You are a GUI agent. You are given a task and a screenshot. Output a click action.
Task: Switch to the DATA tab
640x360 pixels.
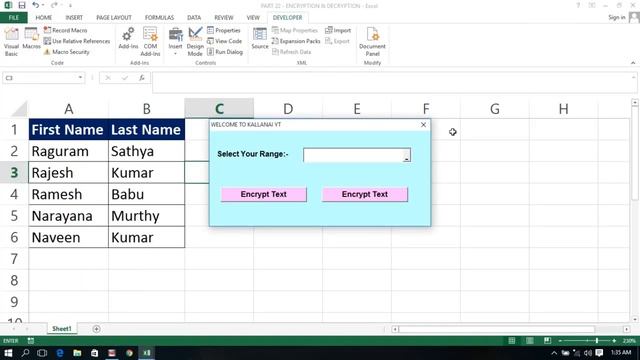tap(194, 18)
